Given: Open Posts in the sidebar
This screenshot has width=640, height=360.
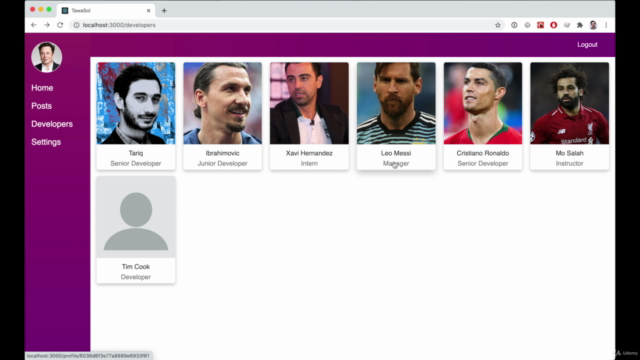Looking at the screenshot, I should (42, 106).
